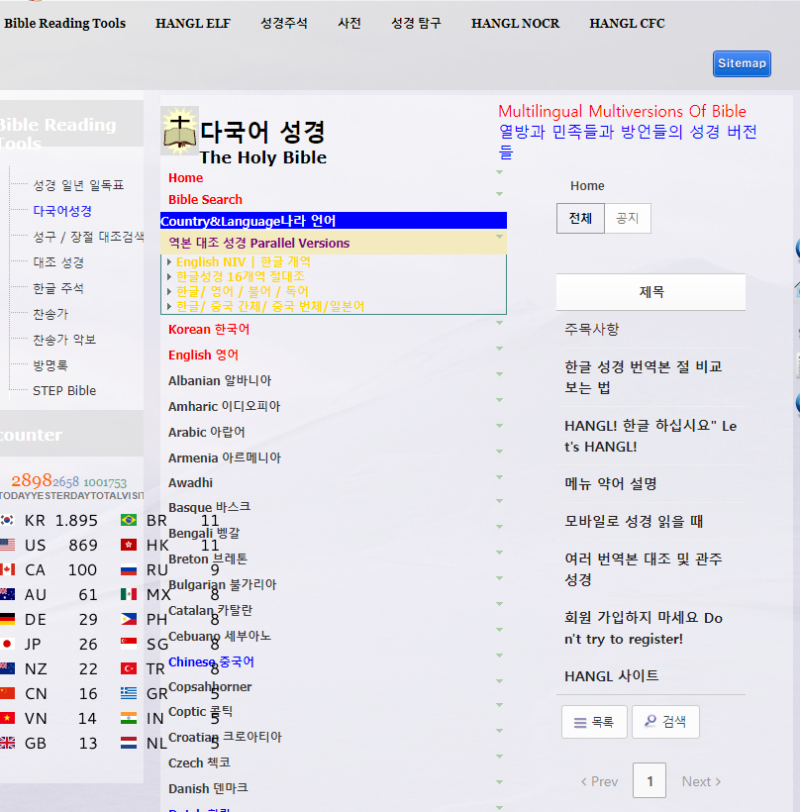Open 한글/ 영어 / 불어 / 독어 link
The width and height of the screenshot is (800, 812).
pyautogui.click(x=242, y=292)
